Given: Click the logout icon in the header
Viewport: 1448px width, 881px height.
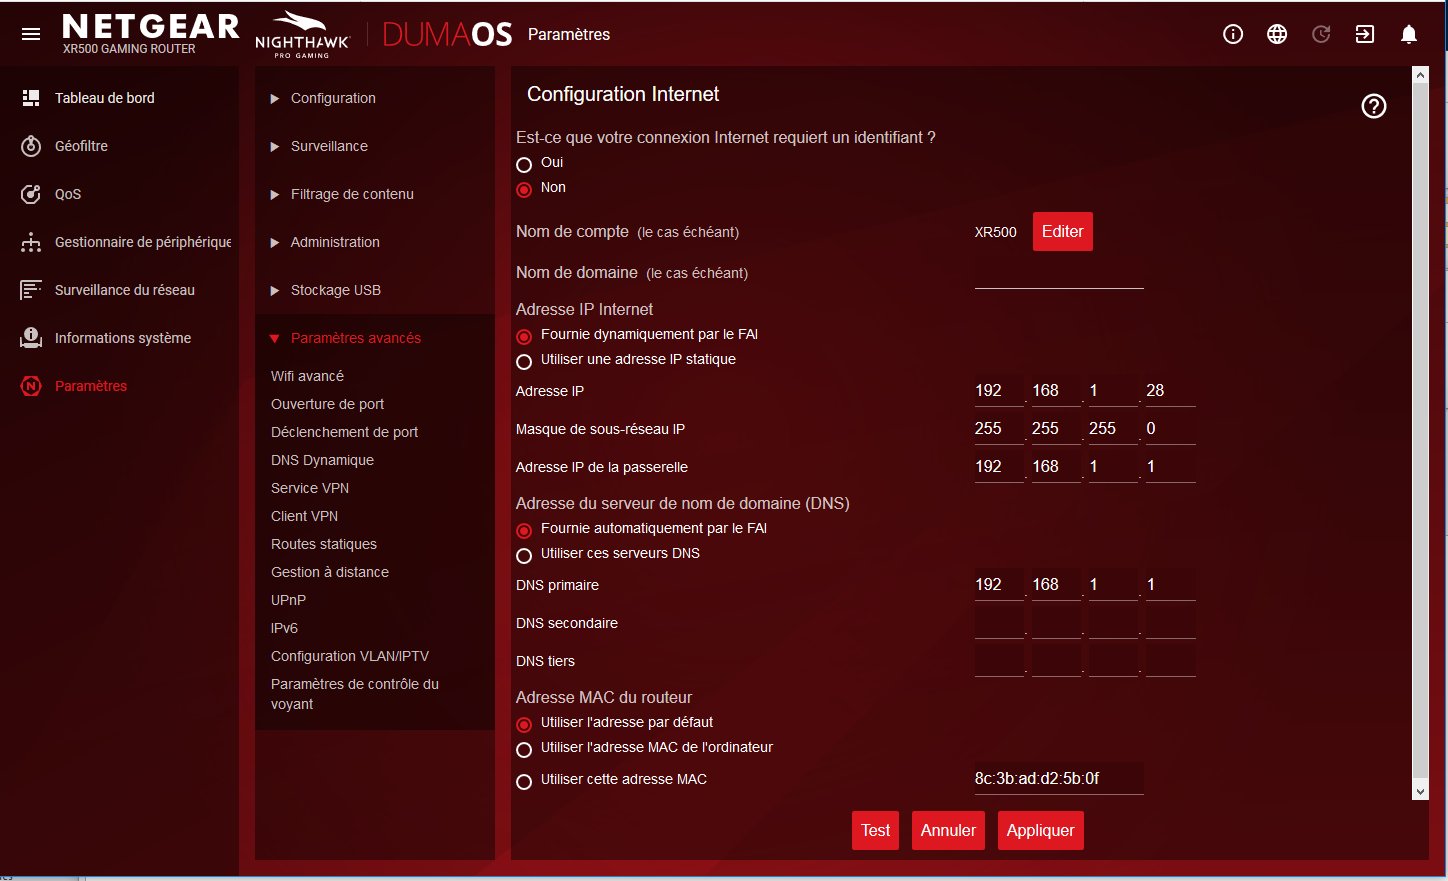Looking at the screenshot, I should [1365, 34].
